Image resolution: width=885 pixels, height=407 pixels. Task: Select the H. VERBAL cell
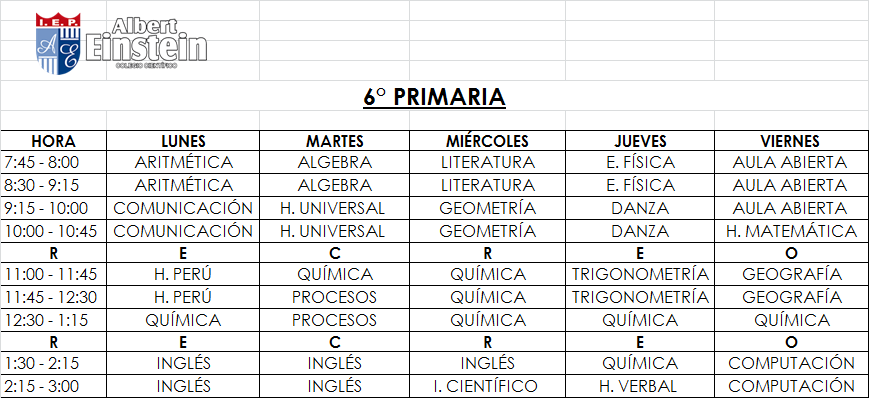tap(639, 386)
